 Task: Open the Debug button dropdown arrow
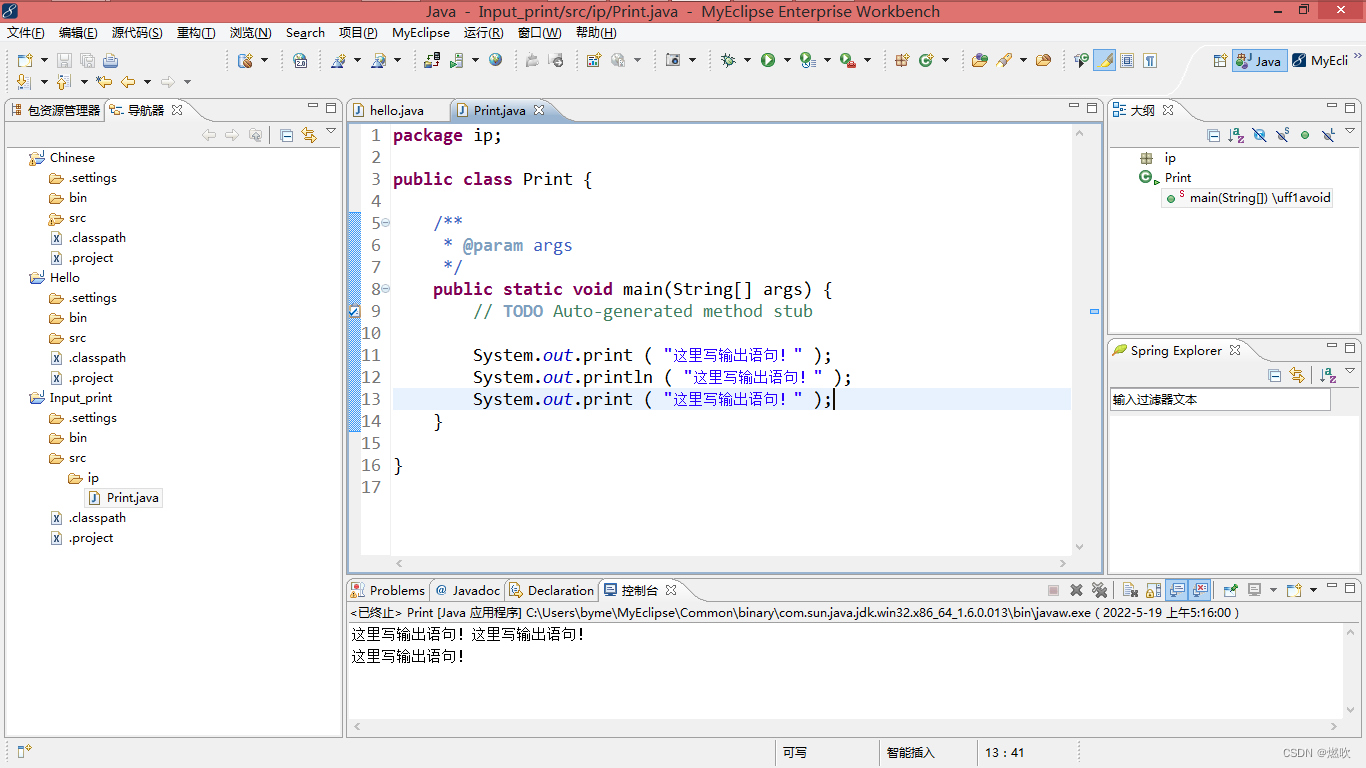pyautogui.click(x=747, y=60)
